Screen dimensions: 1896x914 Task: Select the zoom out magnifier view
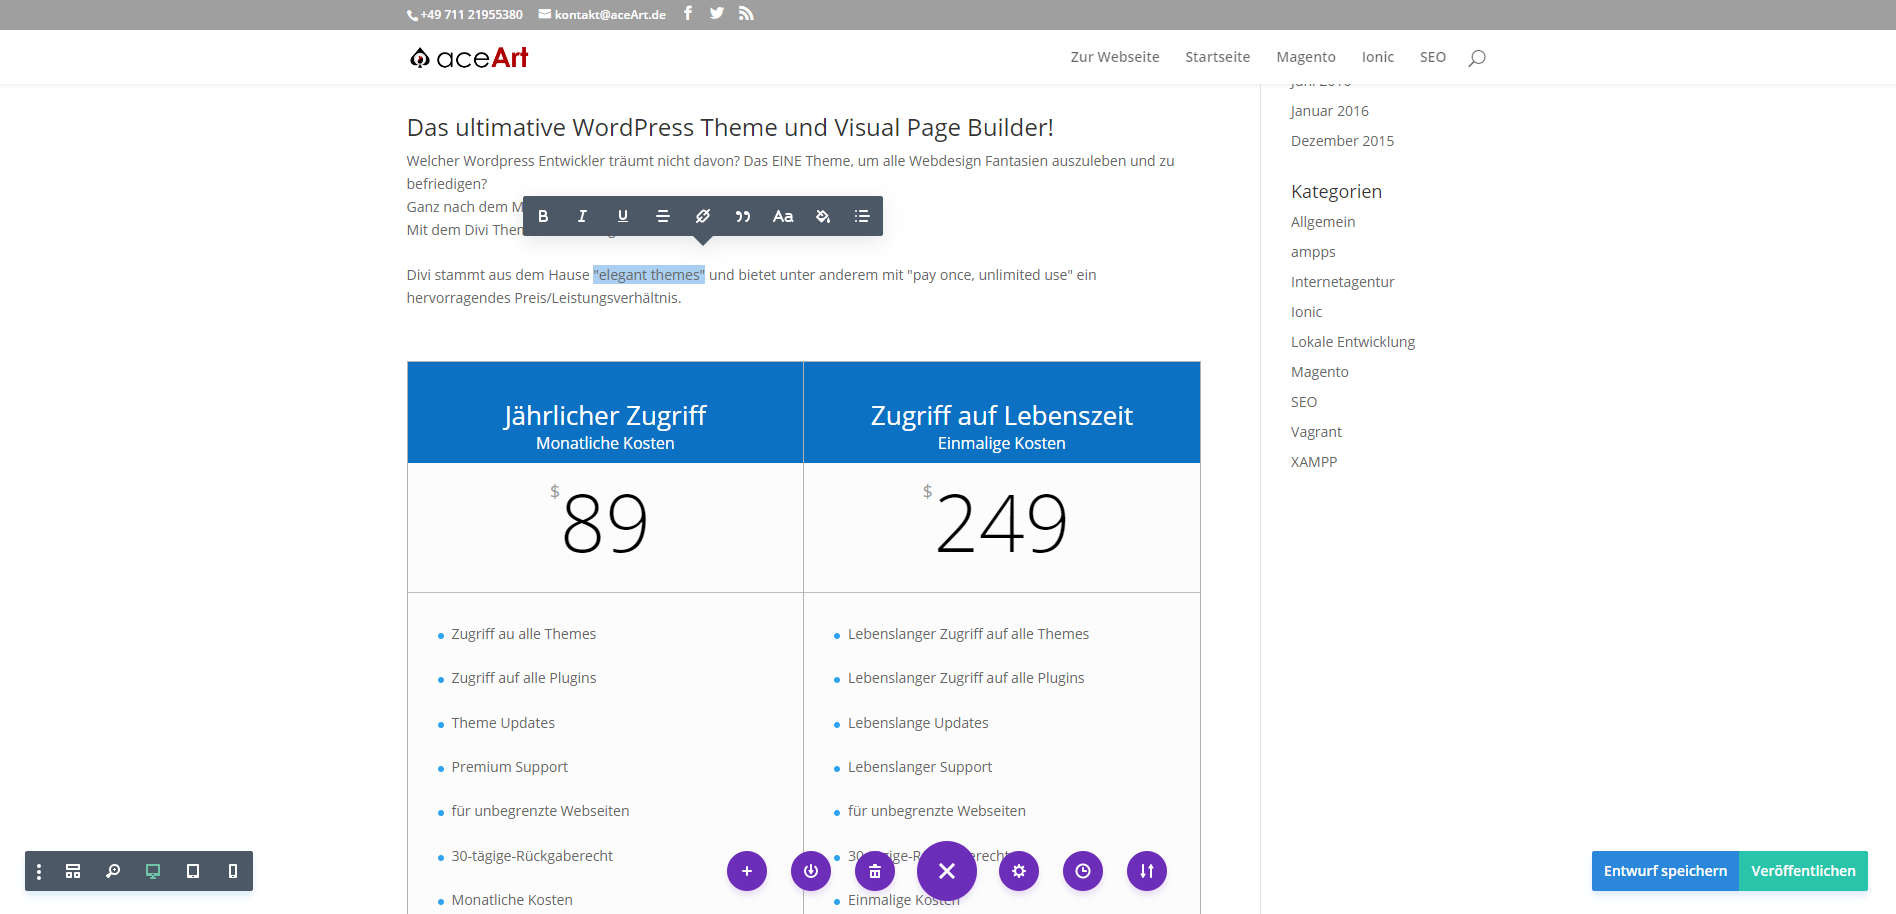click(113, 871)
